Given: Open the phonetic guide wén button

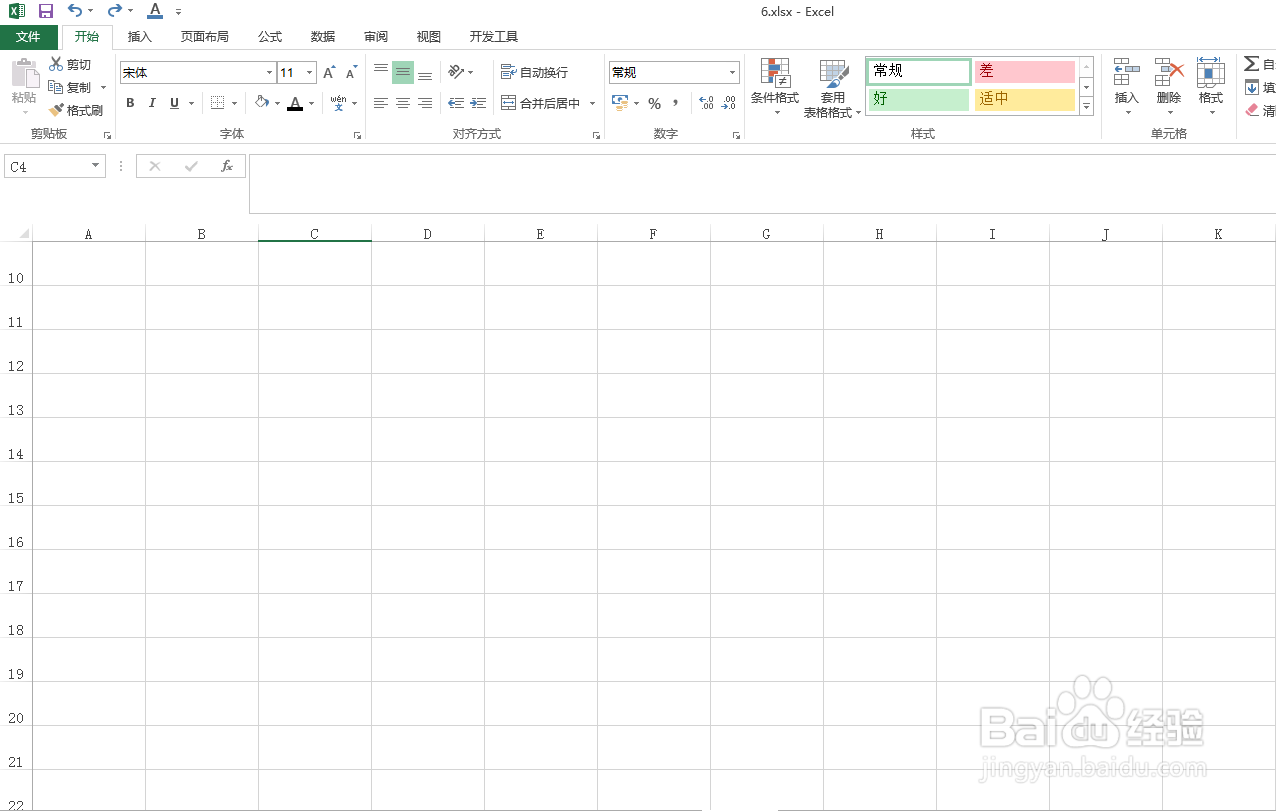Looking at the screenshot, I should point(338,103).
